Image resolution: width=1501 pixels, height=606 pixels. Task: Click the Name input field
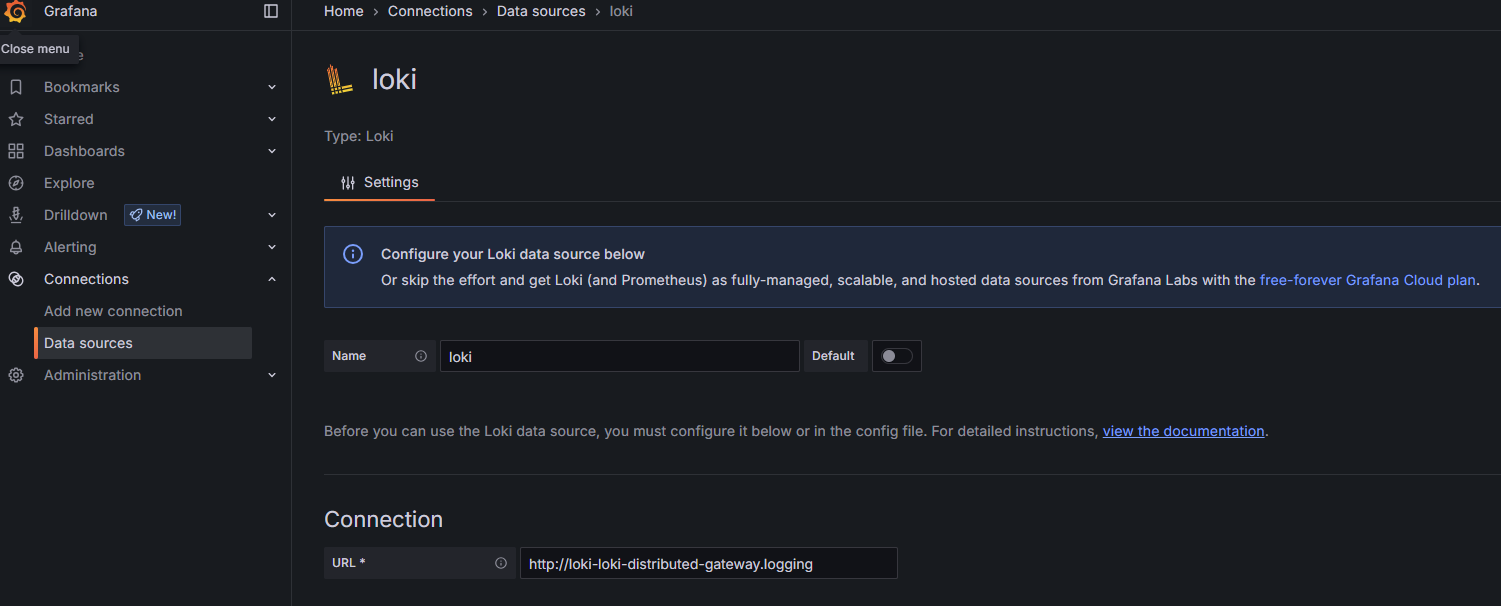pyautogui.click(x=620, y=356)
